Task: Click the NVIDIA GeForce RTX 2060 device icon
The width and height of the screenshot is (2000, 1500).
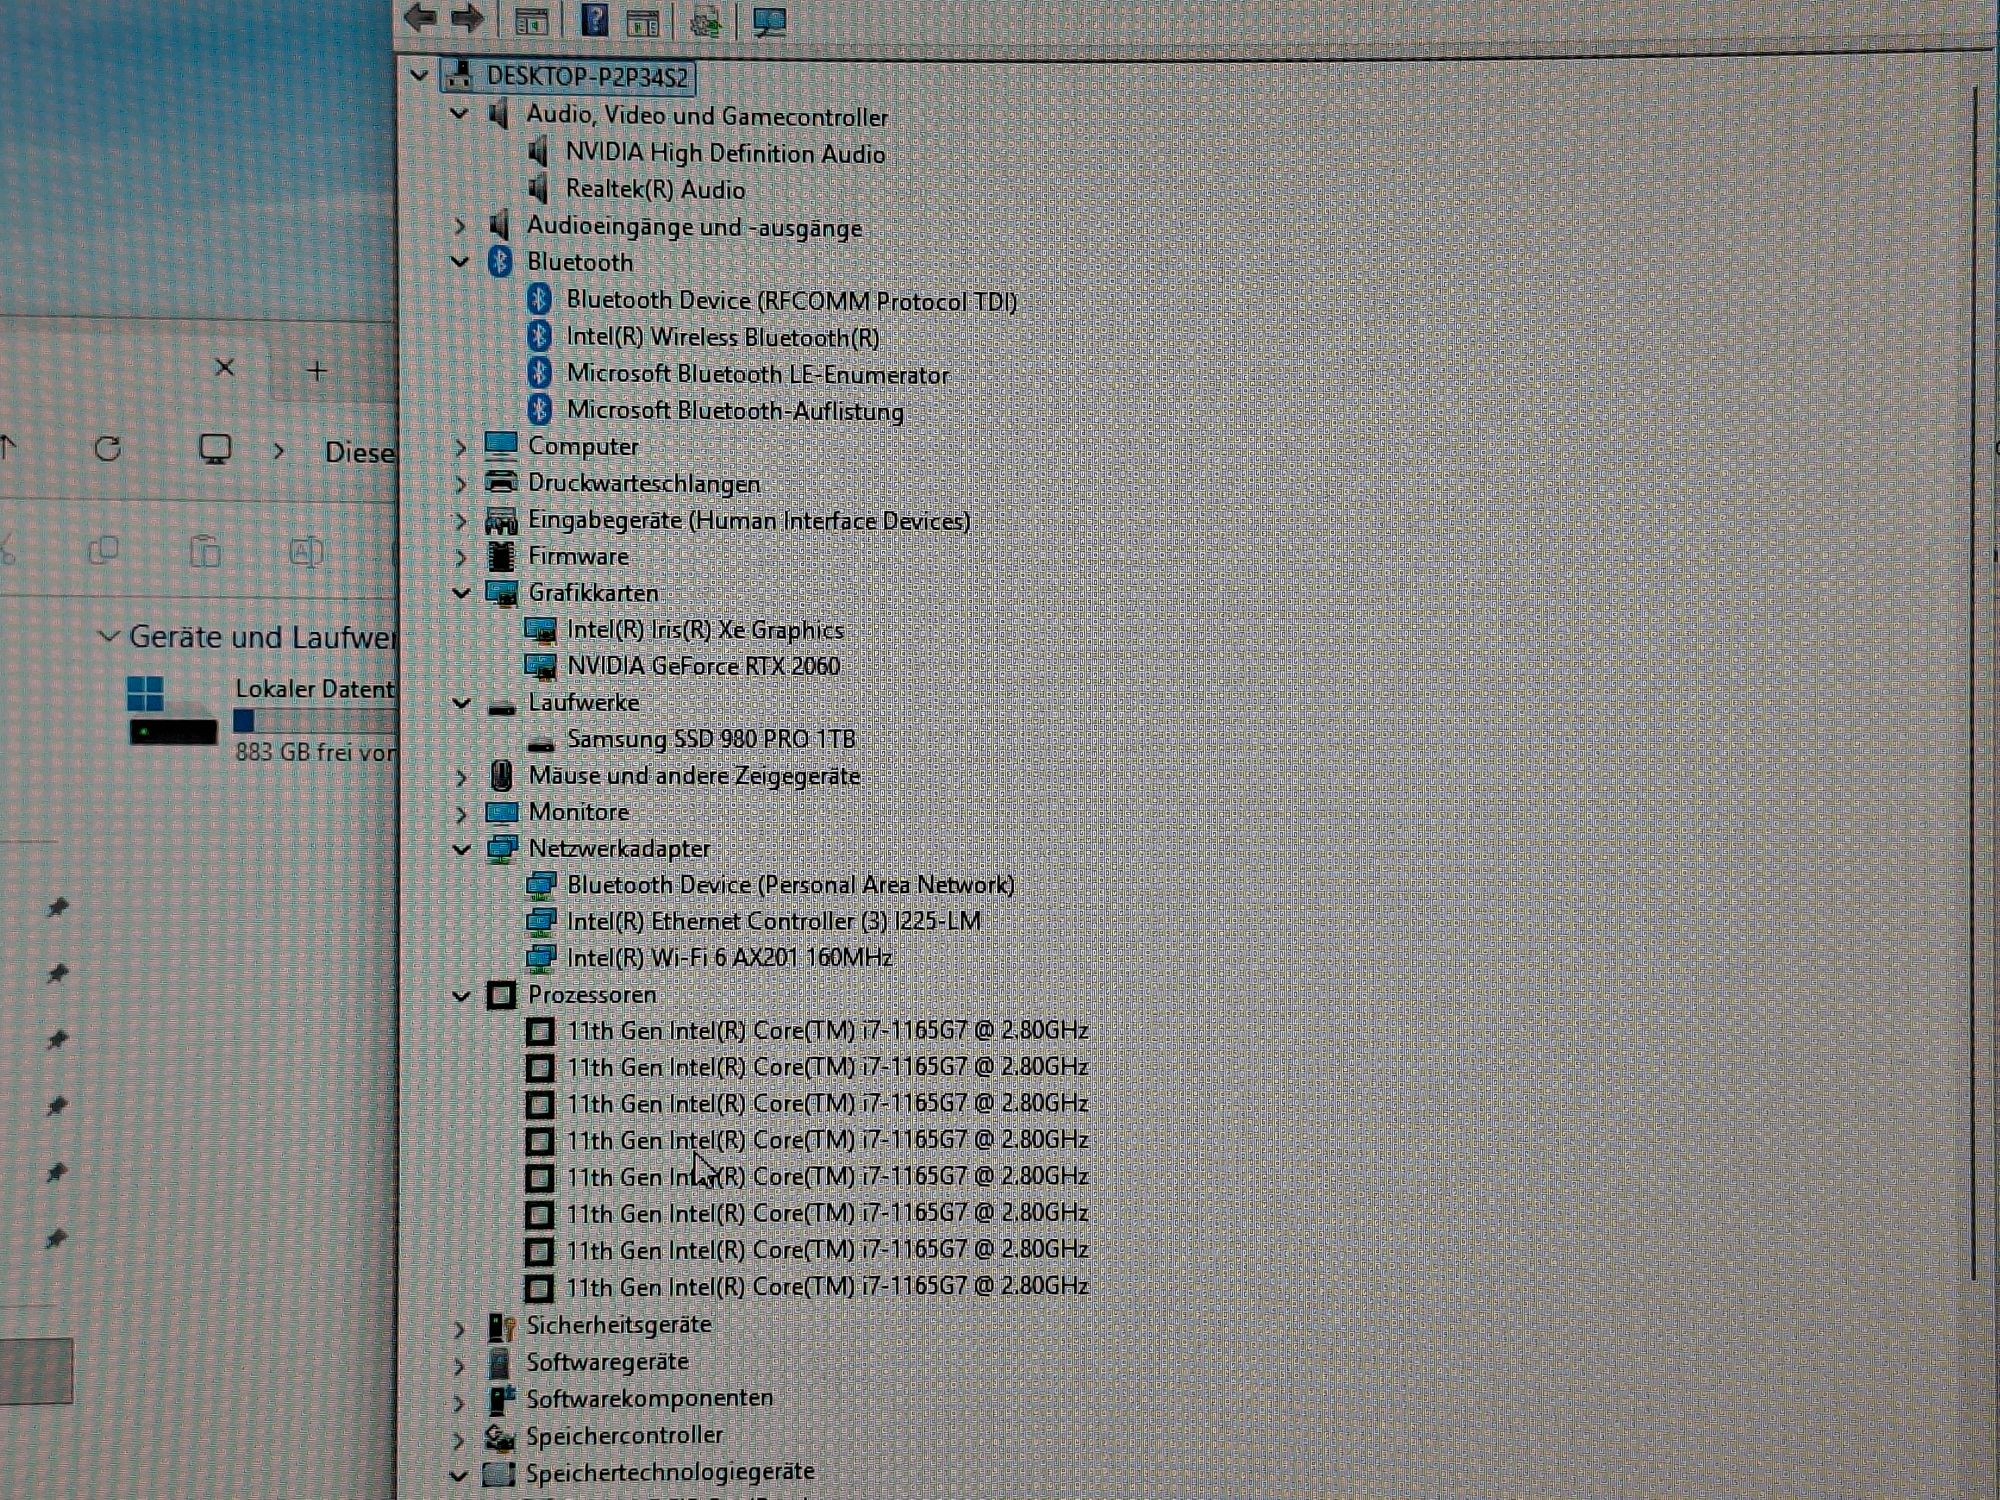Action: click(541, 666)
